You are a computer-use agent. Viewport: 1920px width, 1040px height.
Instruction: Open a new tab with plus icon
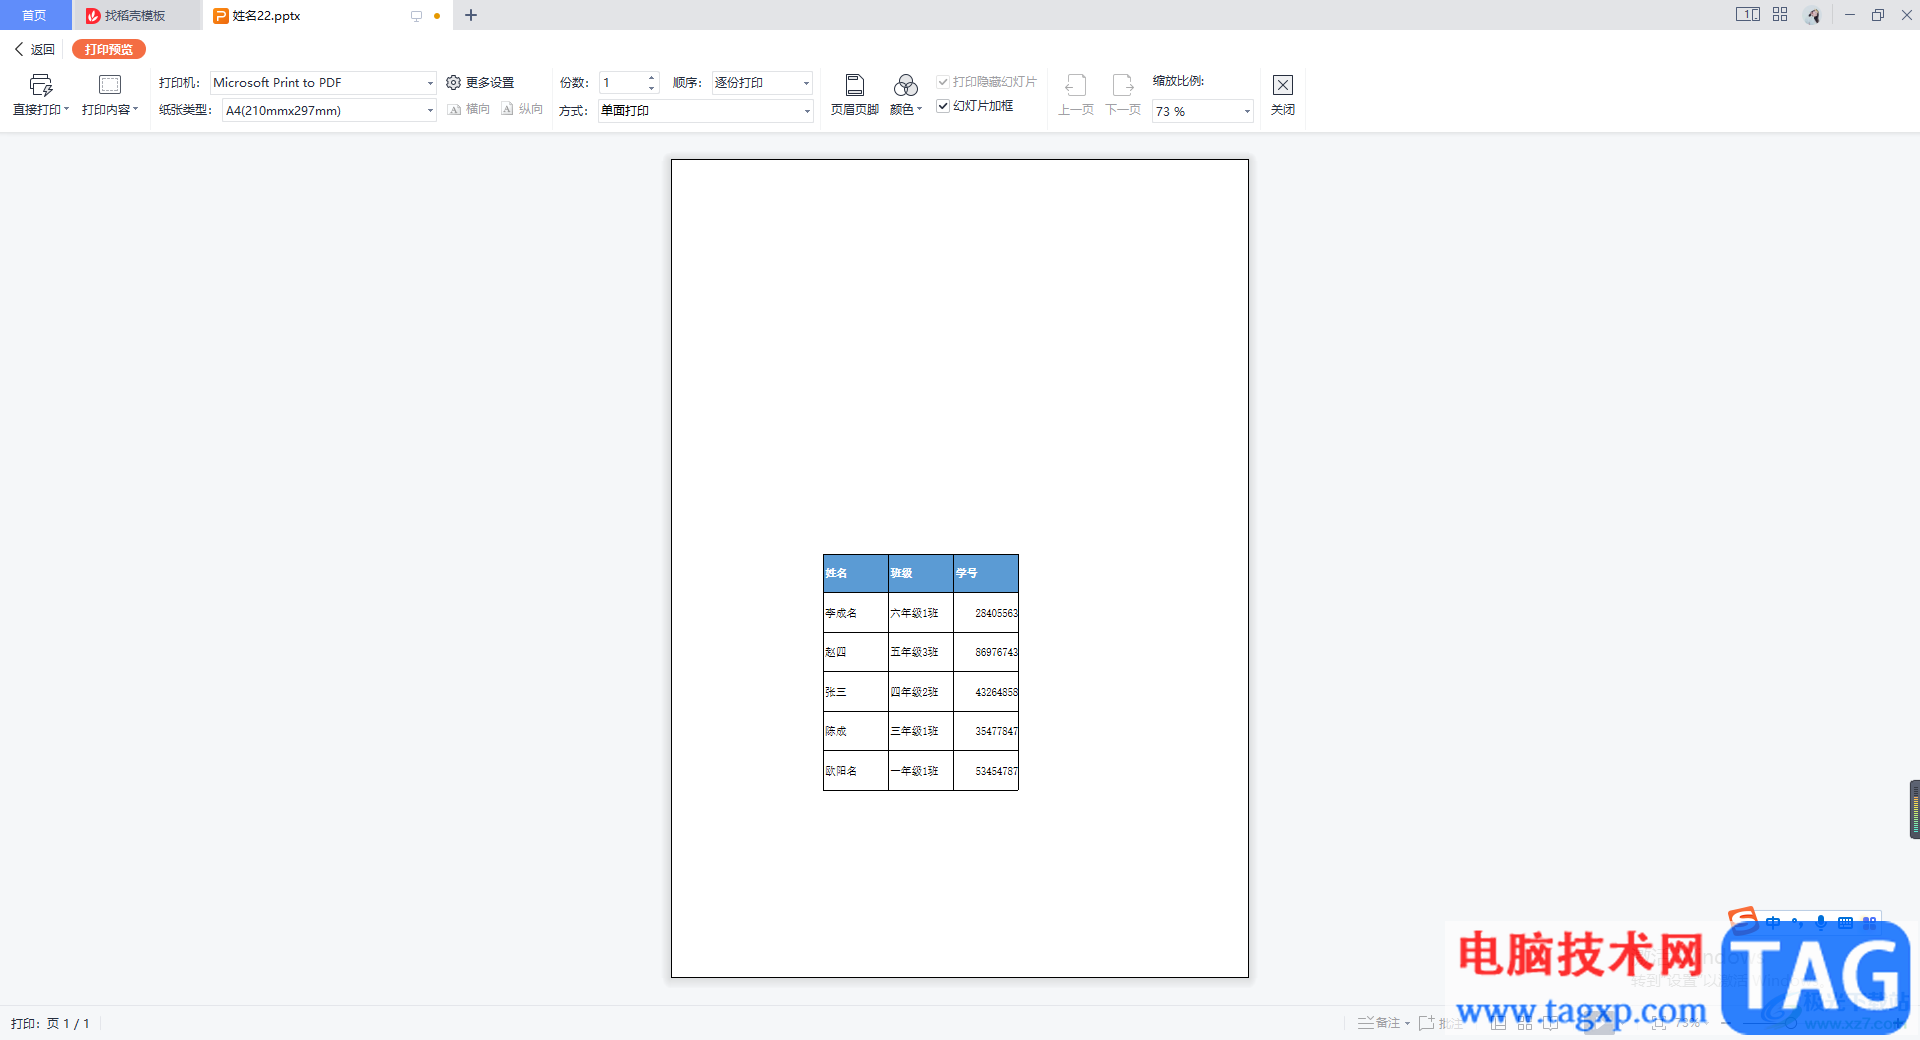coord(471,15)
